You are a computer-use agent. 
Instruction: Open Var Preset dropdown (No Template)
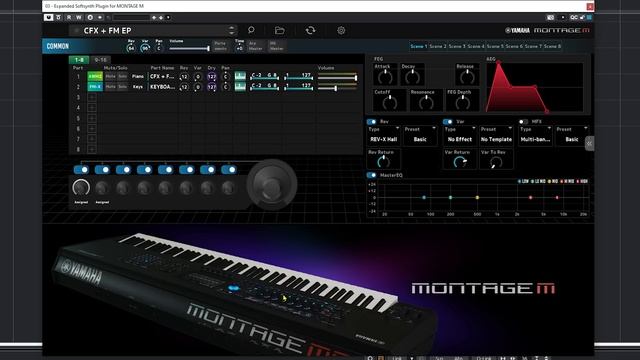coord(496,136)
